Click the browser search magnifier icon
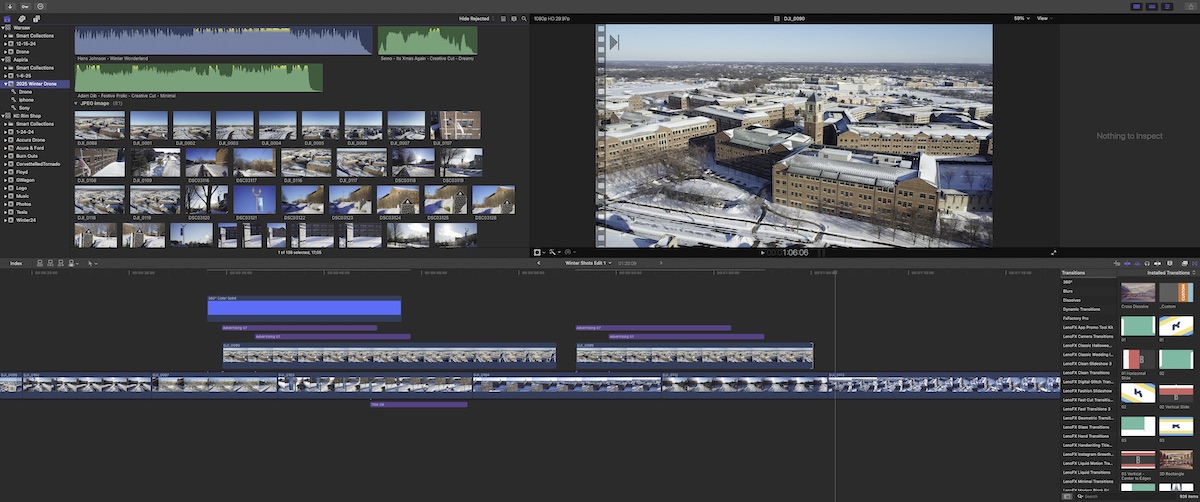The width and height of the screenshot is (1200, 502). coord(523,18)
